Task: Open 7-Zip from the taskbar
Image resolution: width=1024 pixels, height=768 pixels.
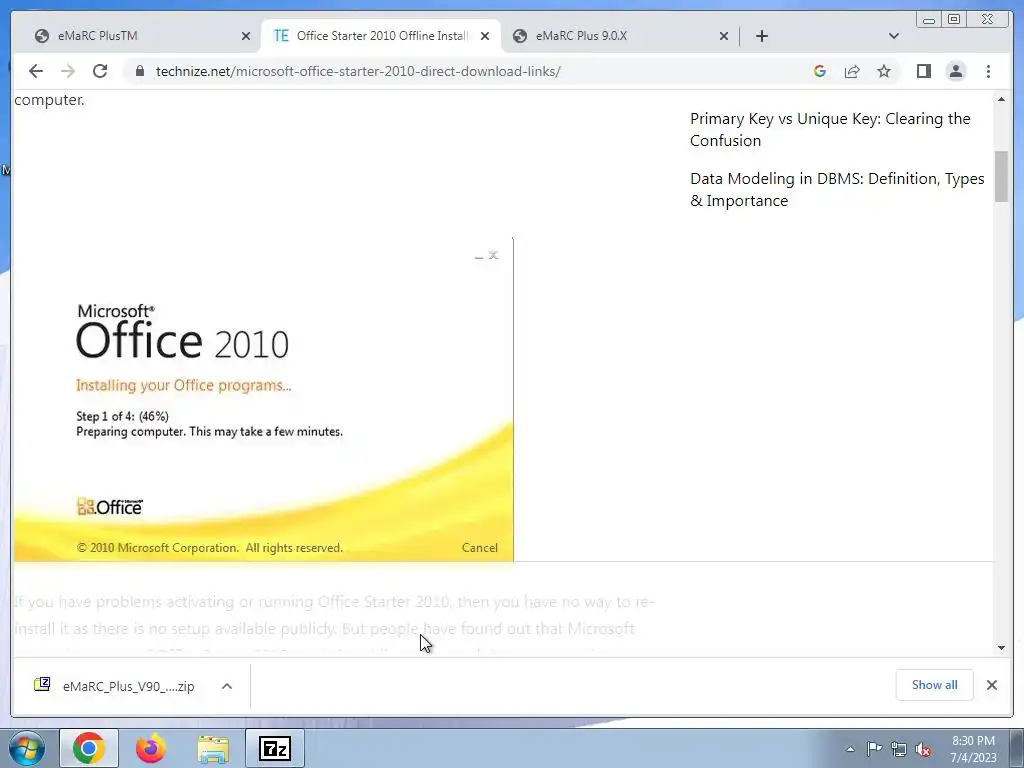Action: point(275,748)
